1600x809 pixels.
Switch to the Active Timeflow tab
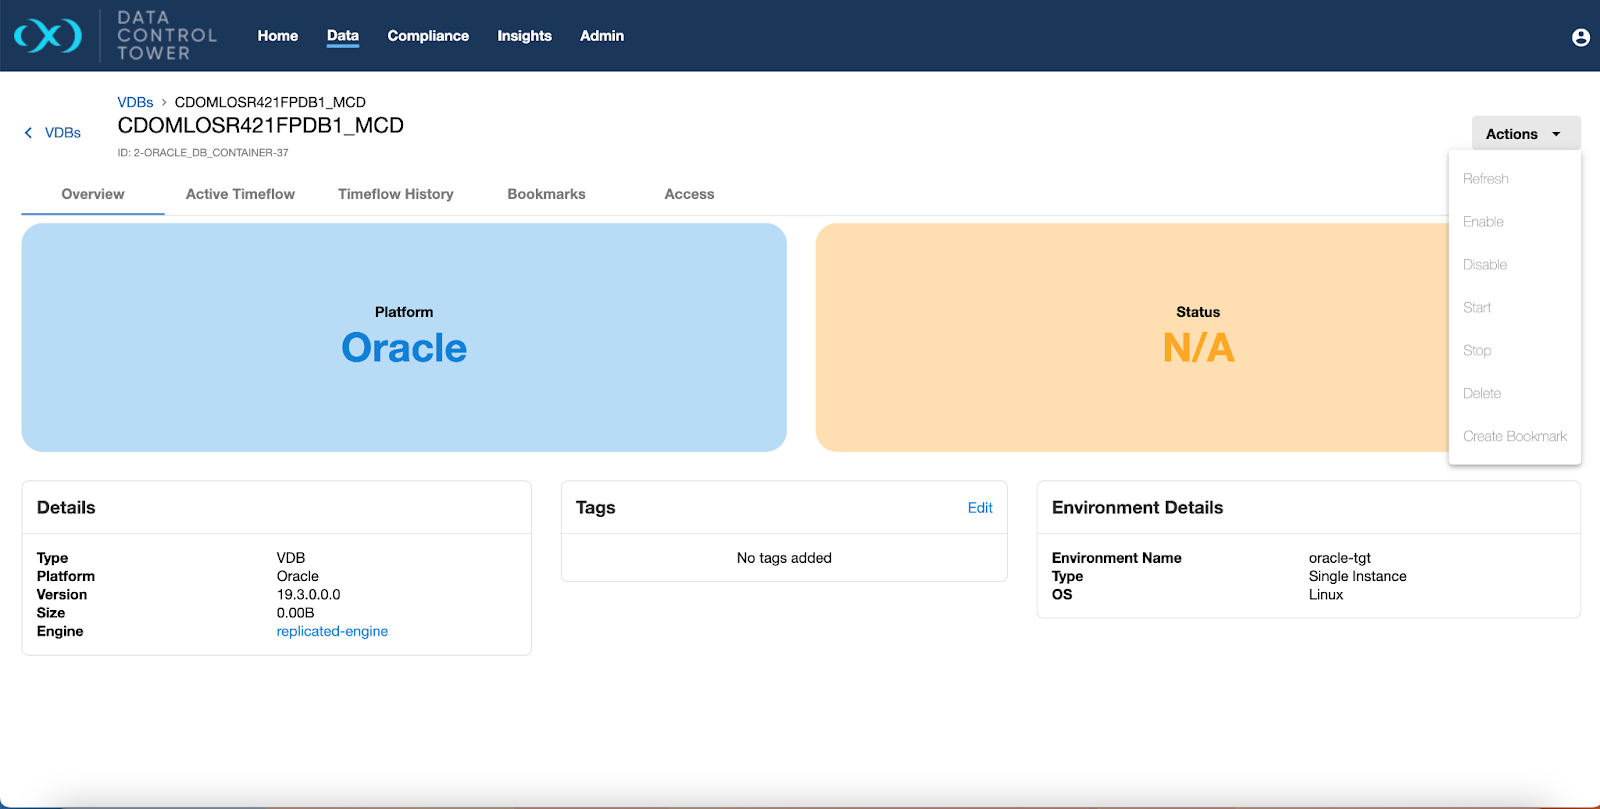240,194
